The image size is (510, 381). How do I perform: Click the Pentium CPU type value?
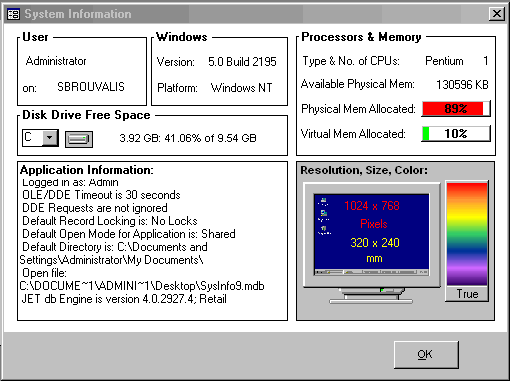444,61
